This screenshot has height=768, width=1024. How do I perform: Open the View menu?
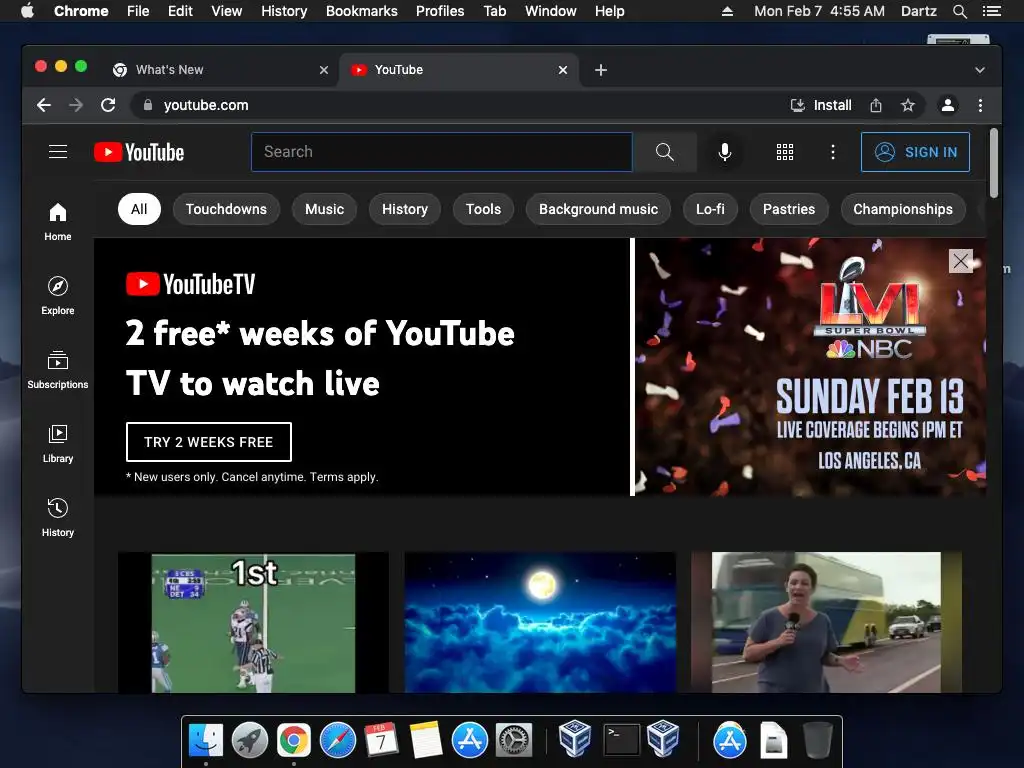click(x=227, y=11)
